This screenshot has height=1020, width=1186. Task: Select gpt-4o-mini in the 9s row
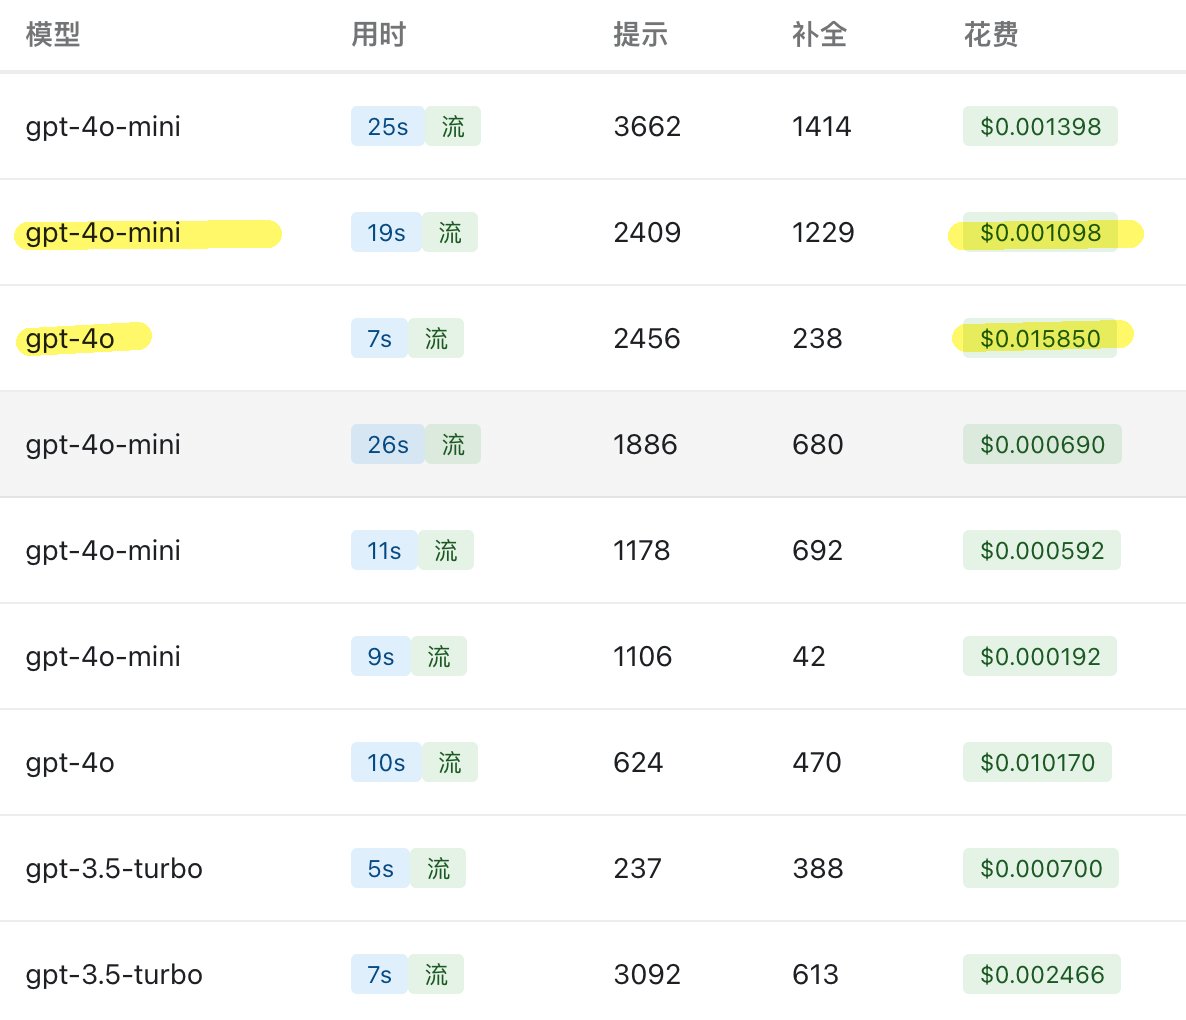point(103,656)
